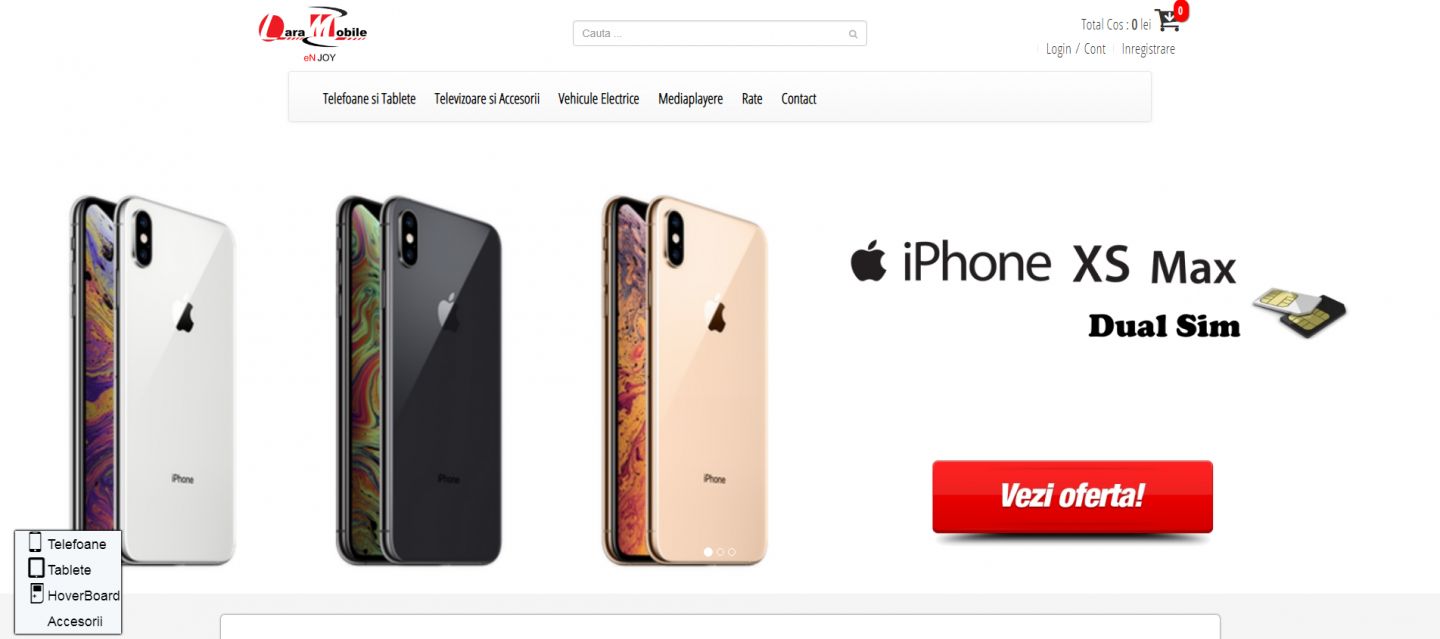Click the red Vezi oferta! button
Image resolution: width=1440 pixels, height=639 pixels.
[x=1072, y=497]
